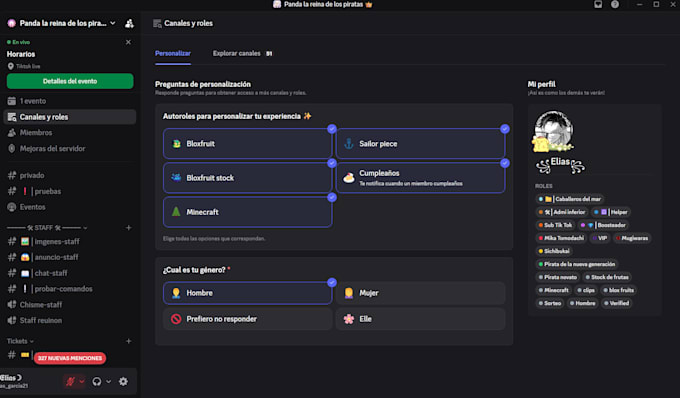Jump to 327 nuevas menciones
The image size is (680, 398).
[x=70, y=358]
